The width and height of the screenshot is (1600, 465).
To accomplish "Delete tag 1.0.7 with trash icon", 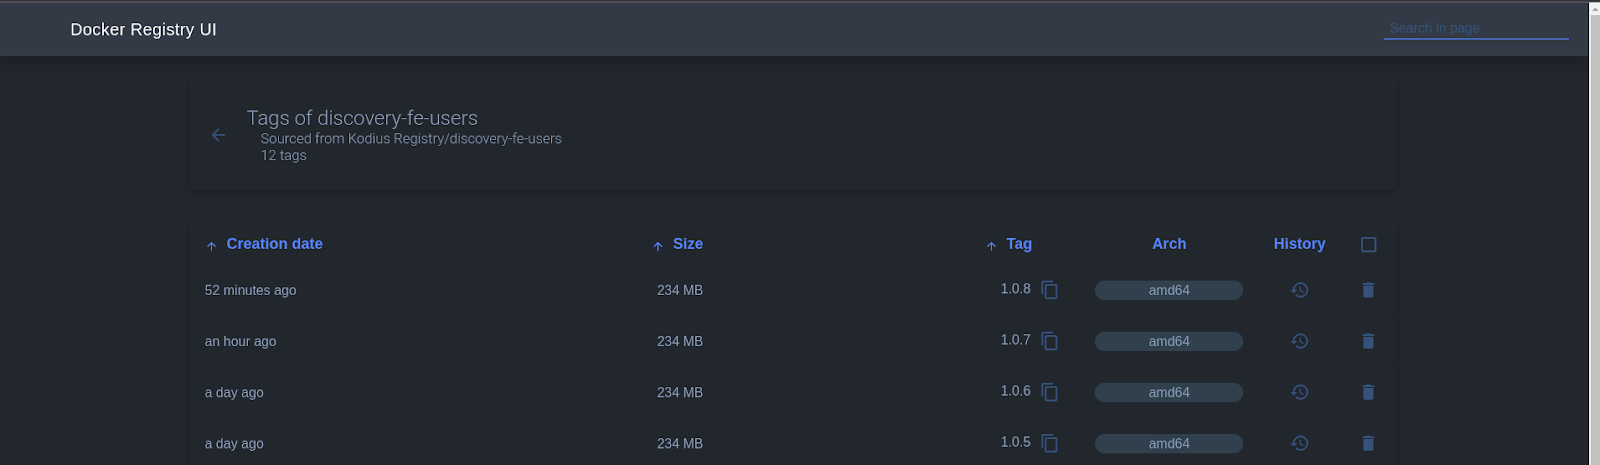I will click(x=1368, y=341).
